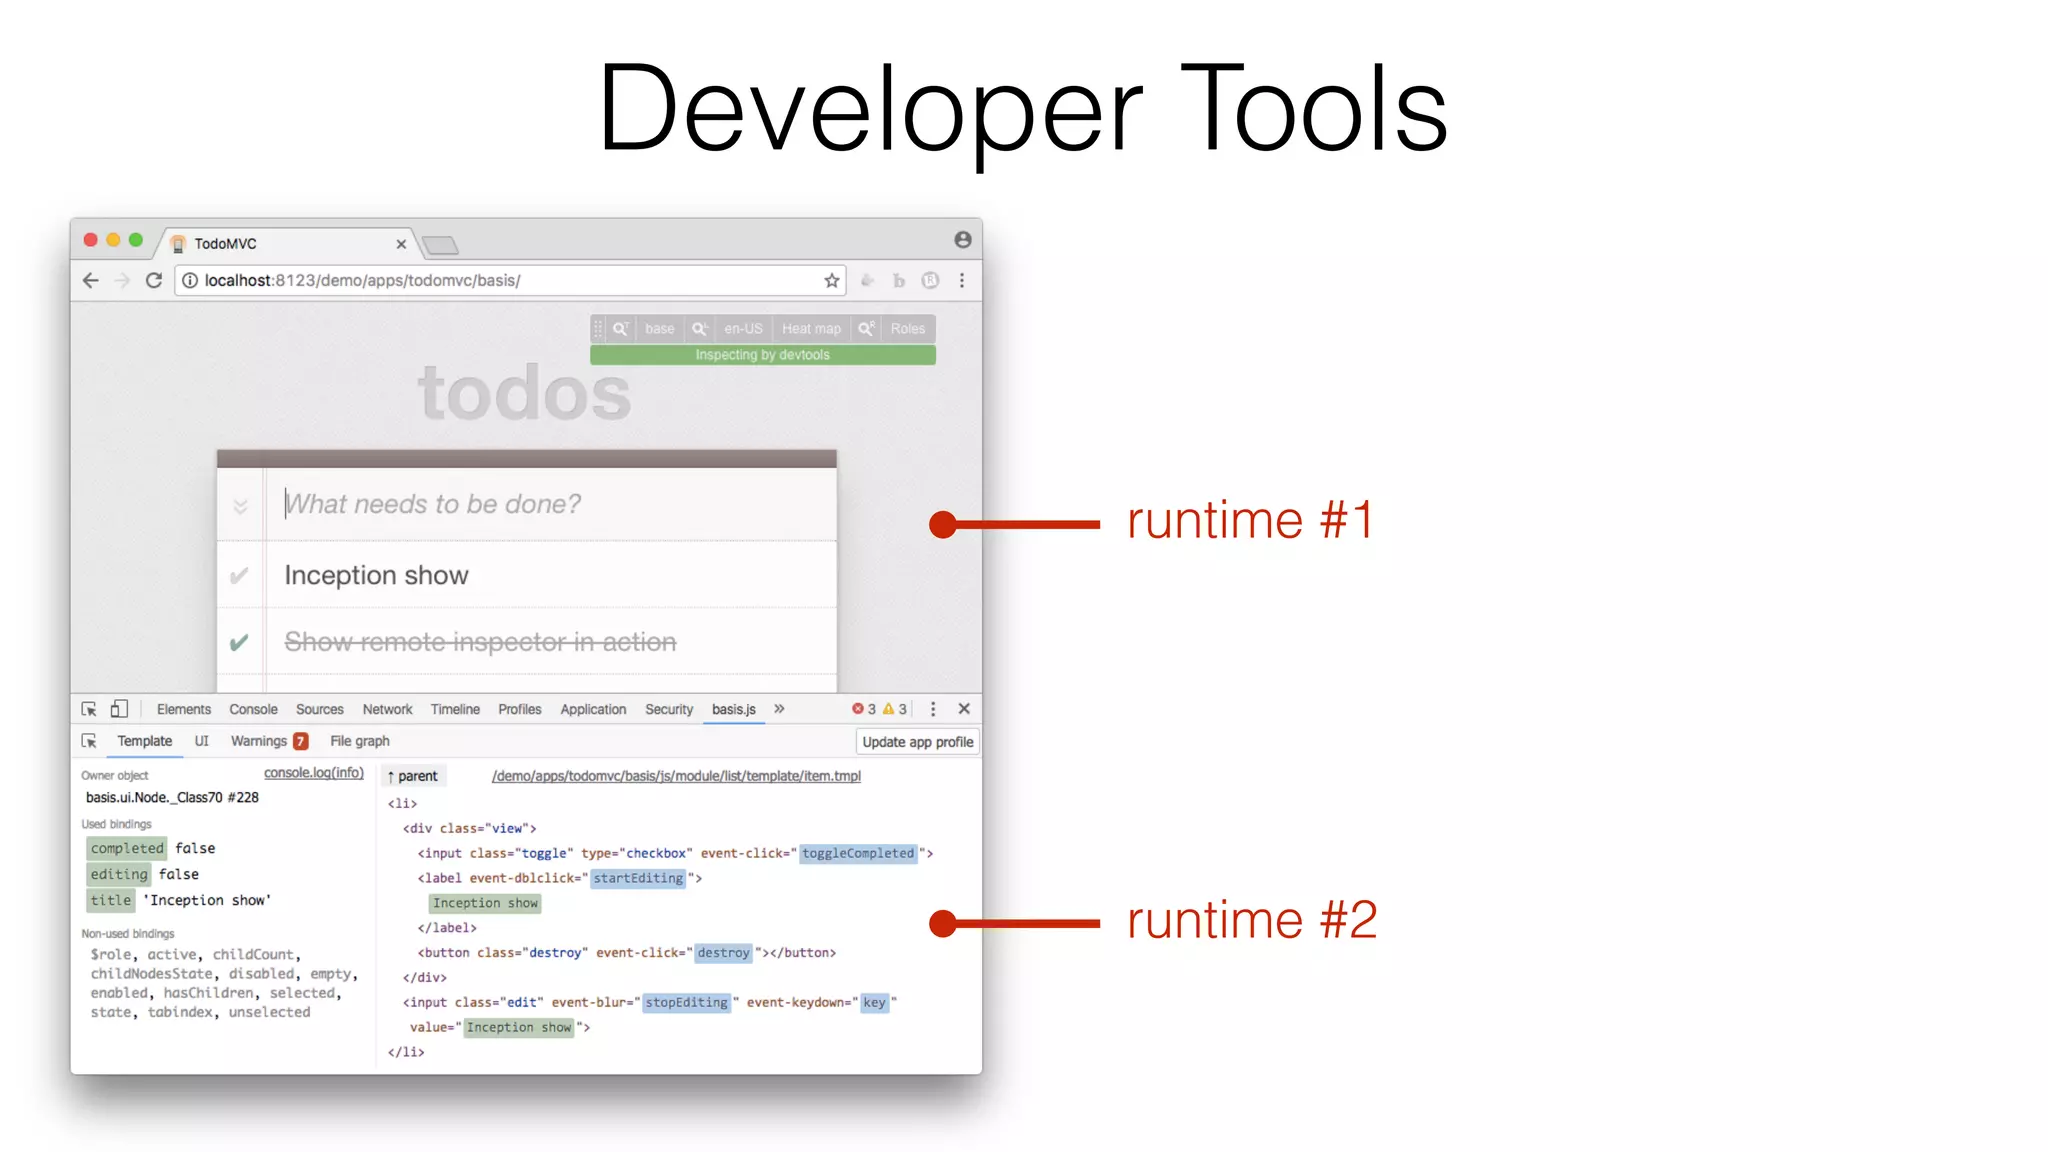This screenshot has height=1152, width=2048.
Task: Reload the TodoMVC page
Action: coord(154,281)
